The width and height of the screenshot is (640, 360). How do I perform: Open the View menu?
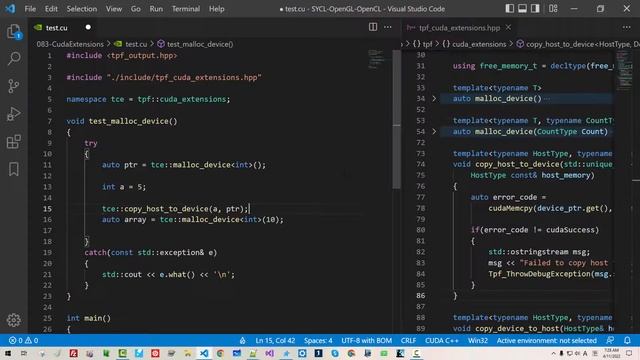114,9
